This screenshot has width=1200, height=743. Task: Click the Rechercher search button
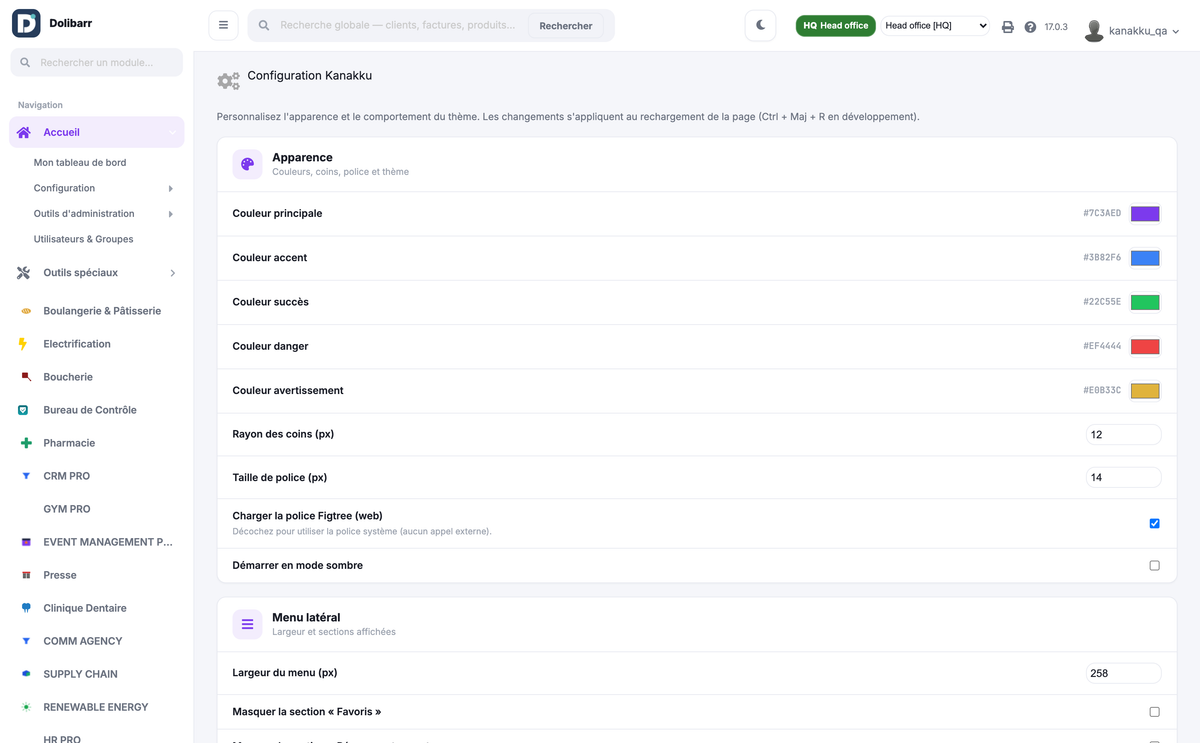coord(566,25)
